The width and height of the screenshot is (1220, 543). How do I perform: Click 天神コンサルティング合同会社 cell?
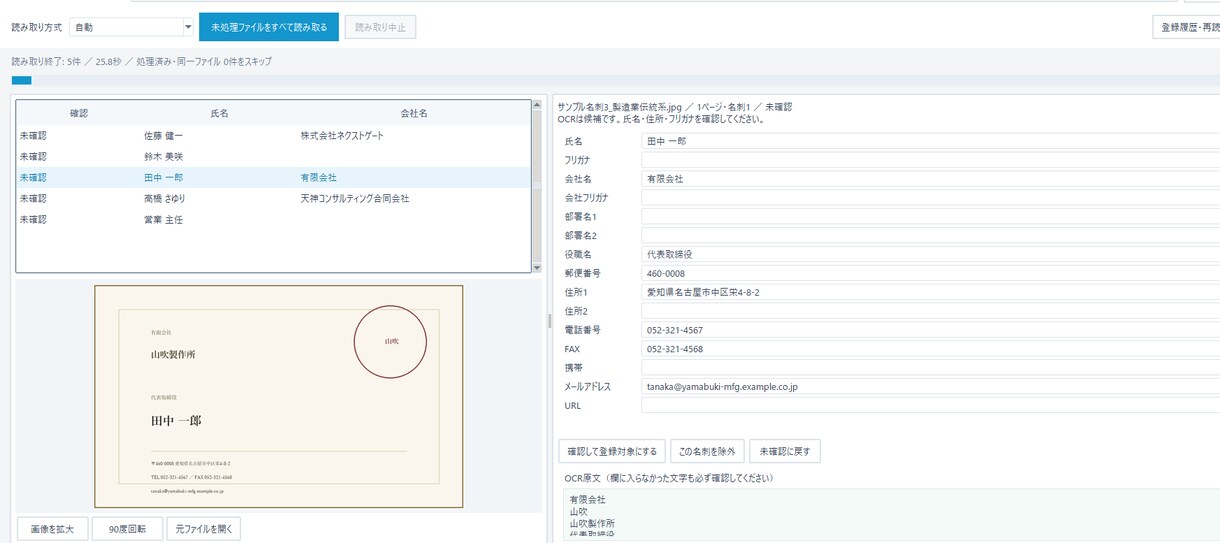(x=355, y=198)
